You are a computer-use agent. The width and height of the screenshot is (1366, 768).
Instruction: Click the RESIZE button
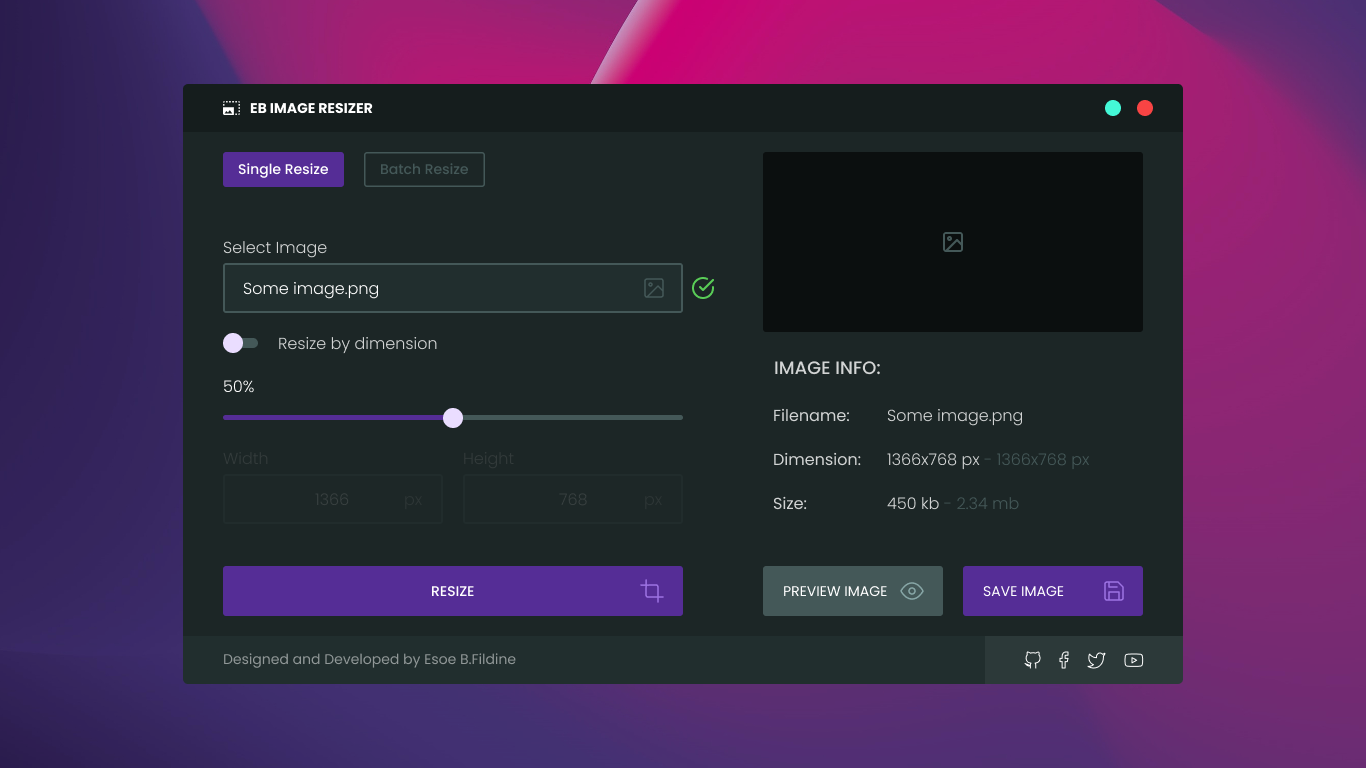453,591
